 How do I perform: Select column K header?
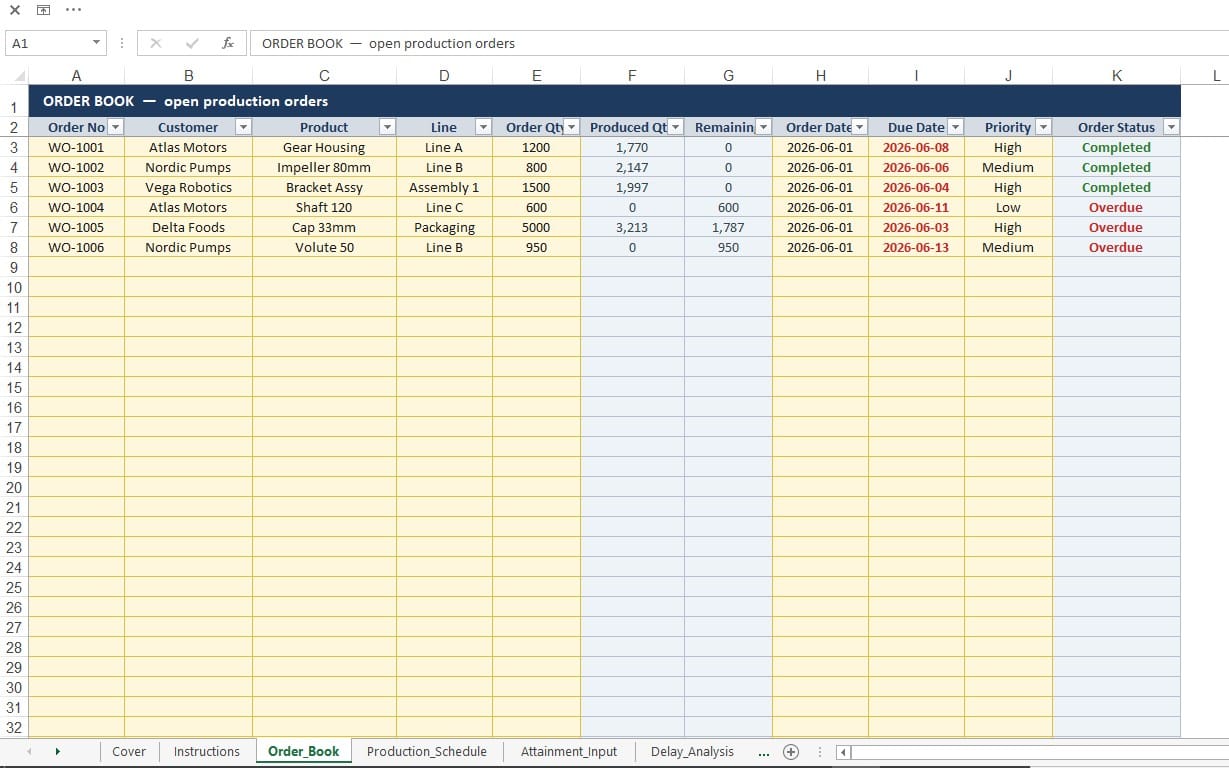tap(1117, 76)
